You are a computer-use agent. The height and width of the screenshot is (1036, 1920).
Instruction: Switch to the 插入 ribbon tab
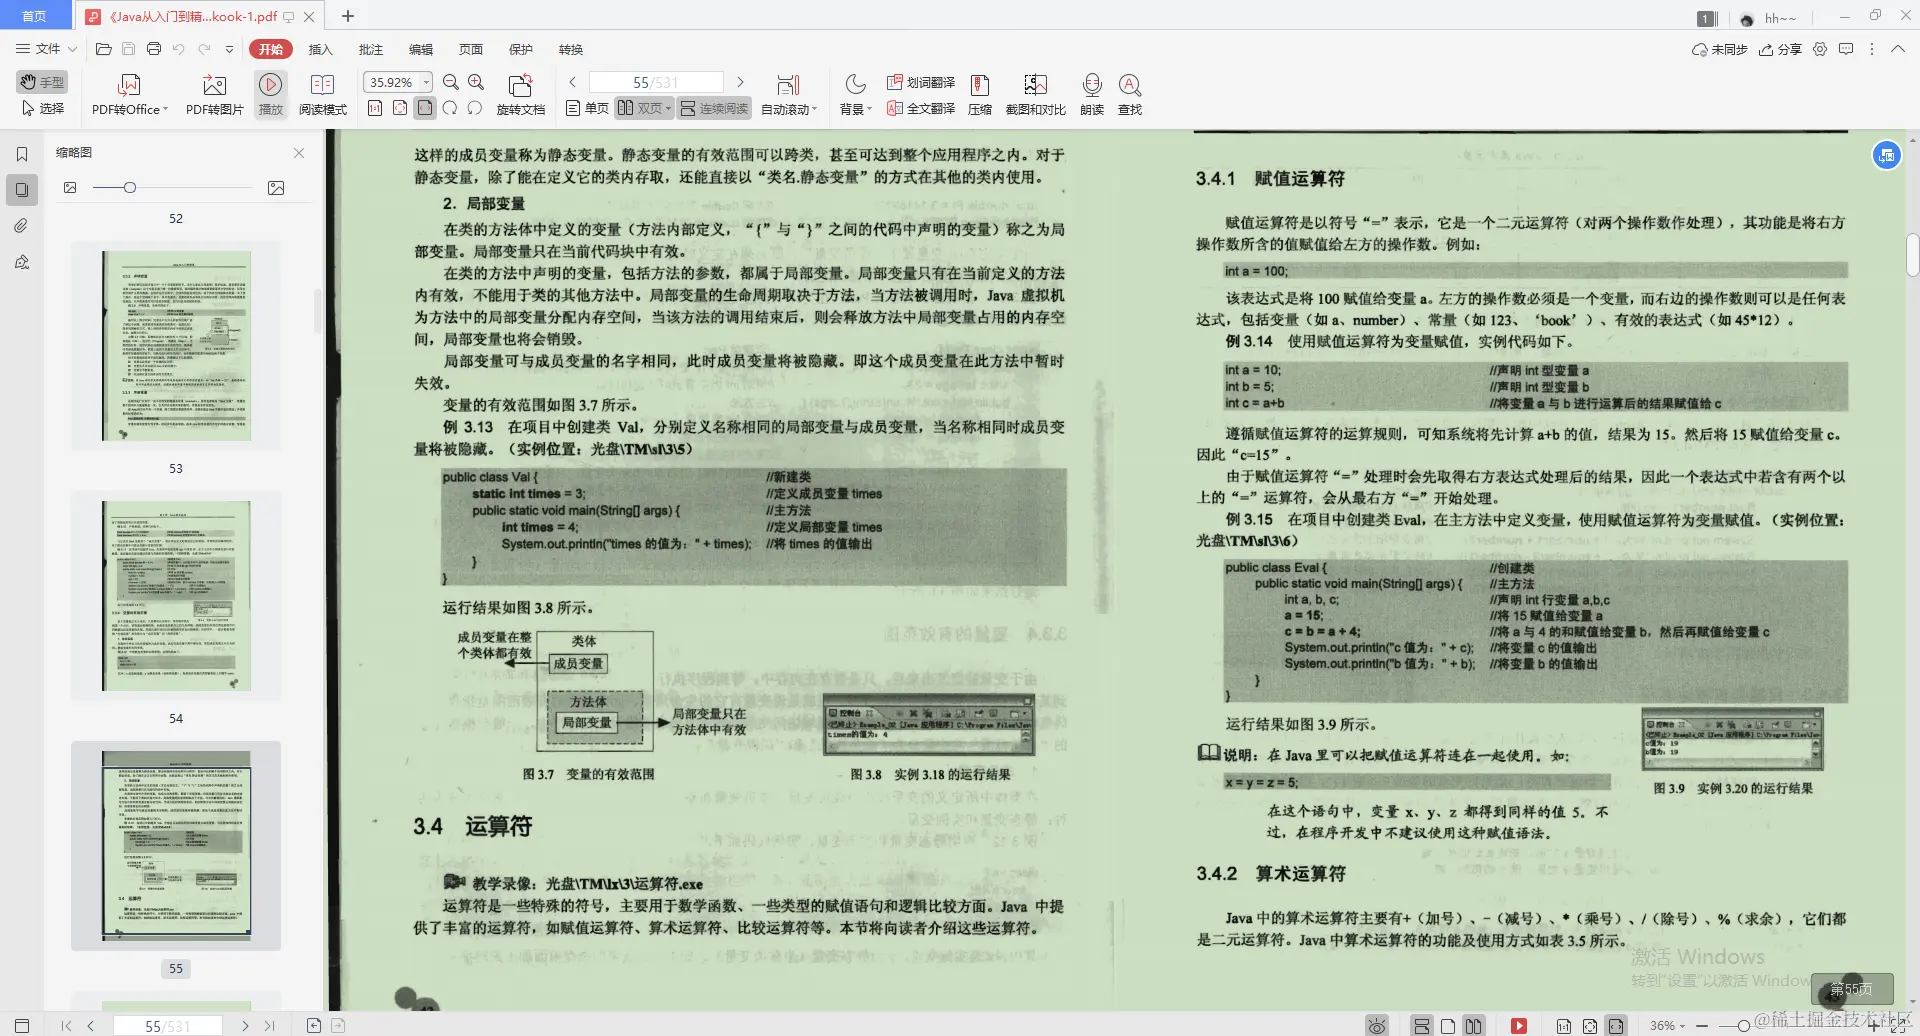click(320, 48)
